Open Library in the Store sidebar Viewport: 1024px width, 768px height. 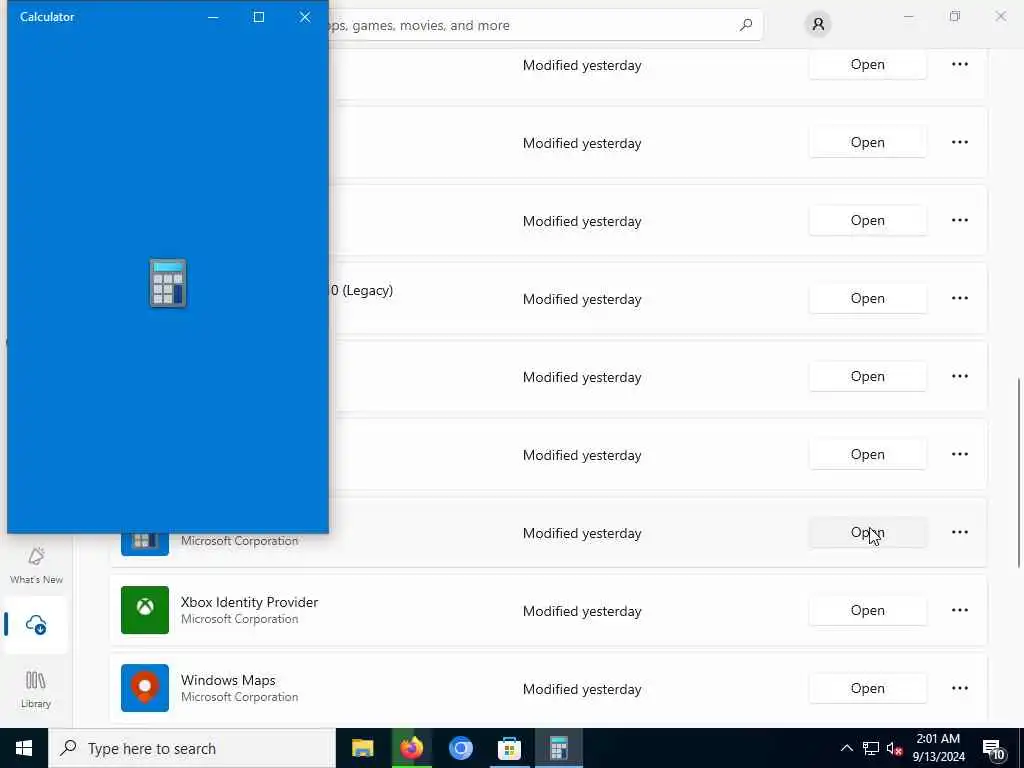tap(36, 689)
